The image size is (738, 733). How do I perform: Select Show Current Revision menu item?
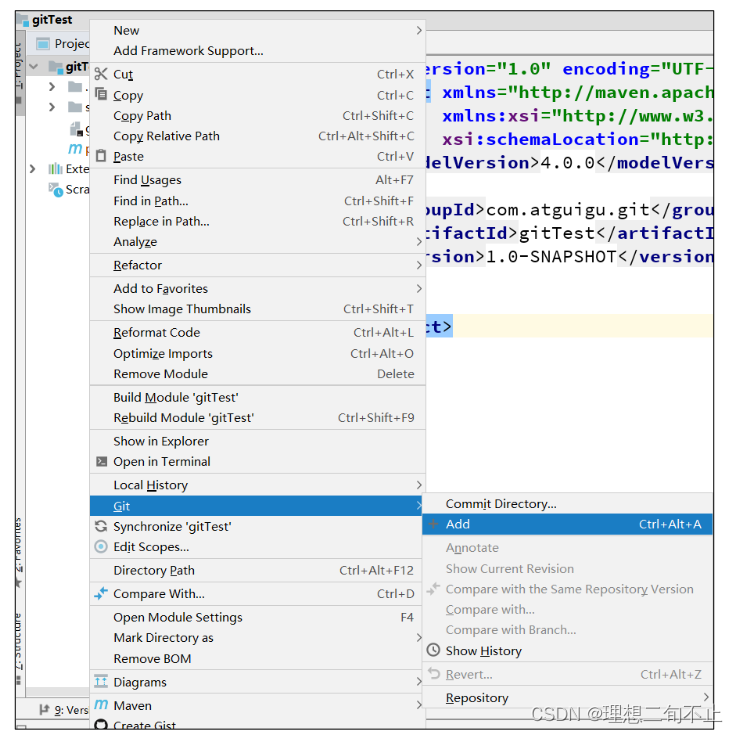click(568, 569)
